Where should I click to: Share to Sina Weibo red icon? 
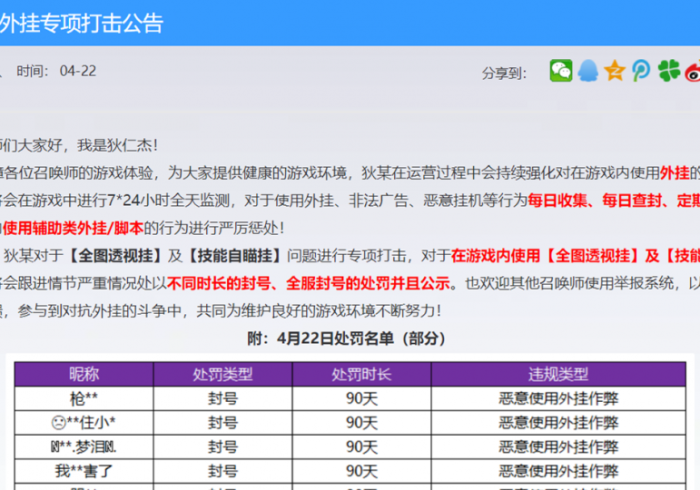tap(692, 71)
